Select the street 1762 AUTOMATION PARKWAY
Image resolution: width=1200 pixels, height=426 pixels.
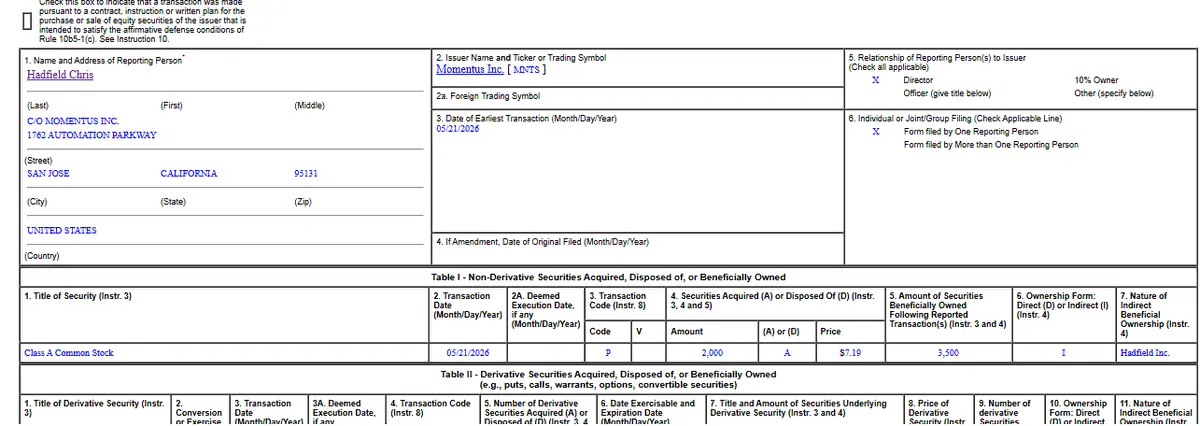coord(91,135)
